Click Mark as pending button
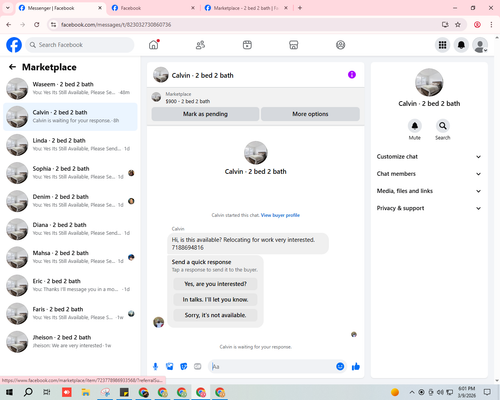This screenshot has width=500, height=400. coord(205,114)
